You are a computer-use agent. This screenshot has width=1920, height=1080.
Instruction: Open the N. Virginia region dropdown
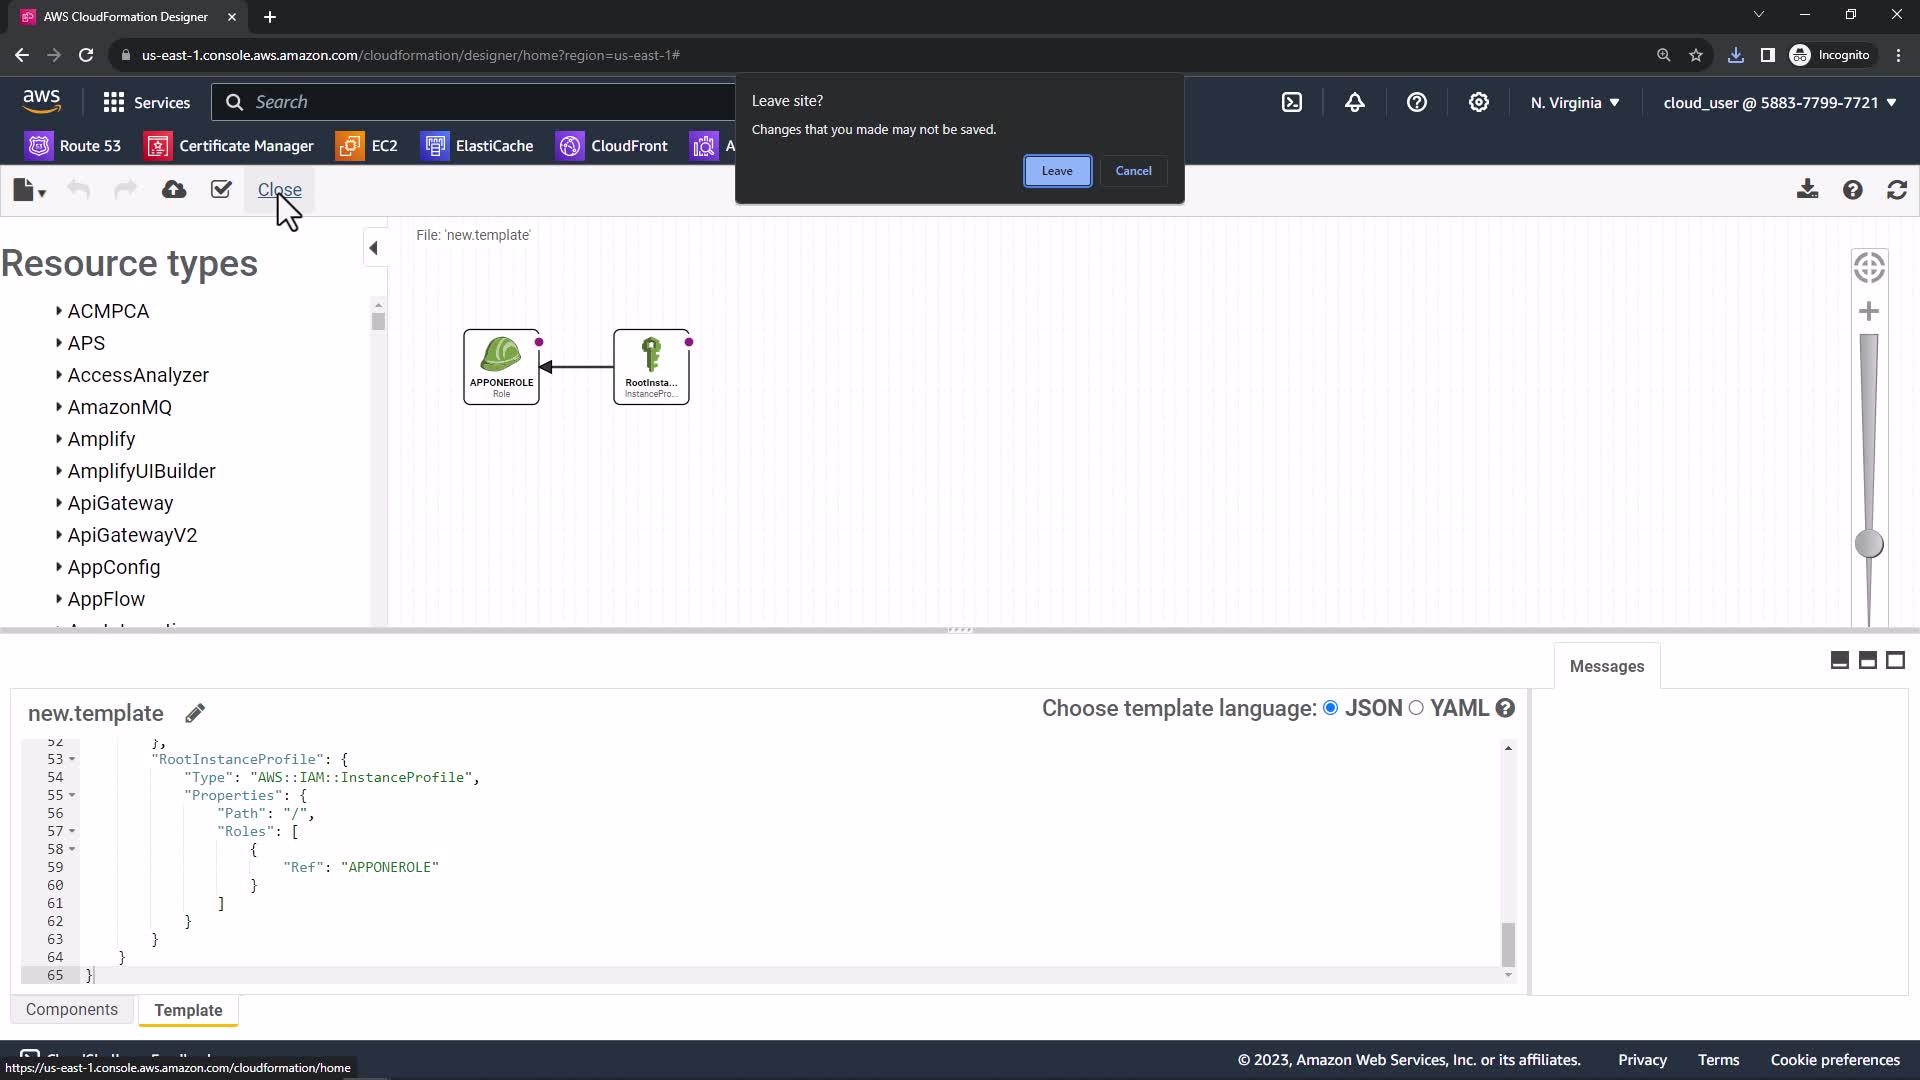tap(1575, 102)
